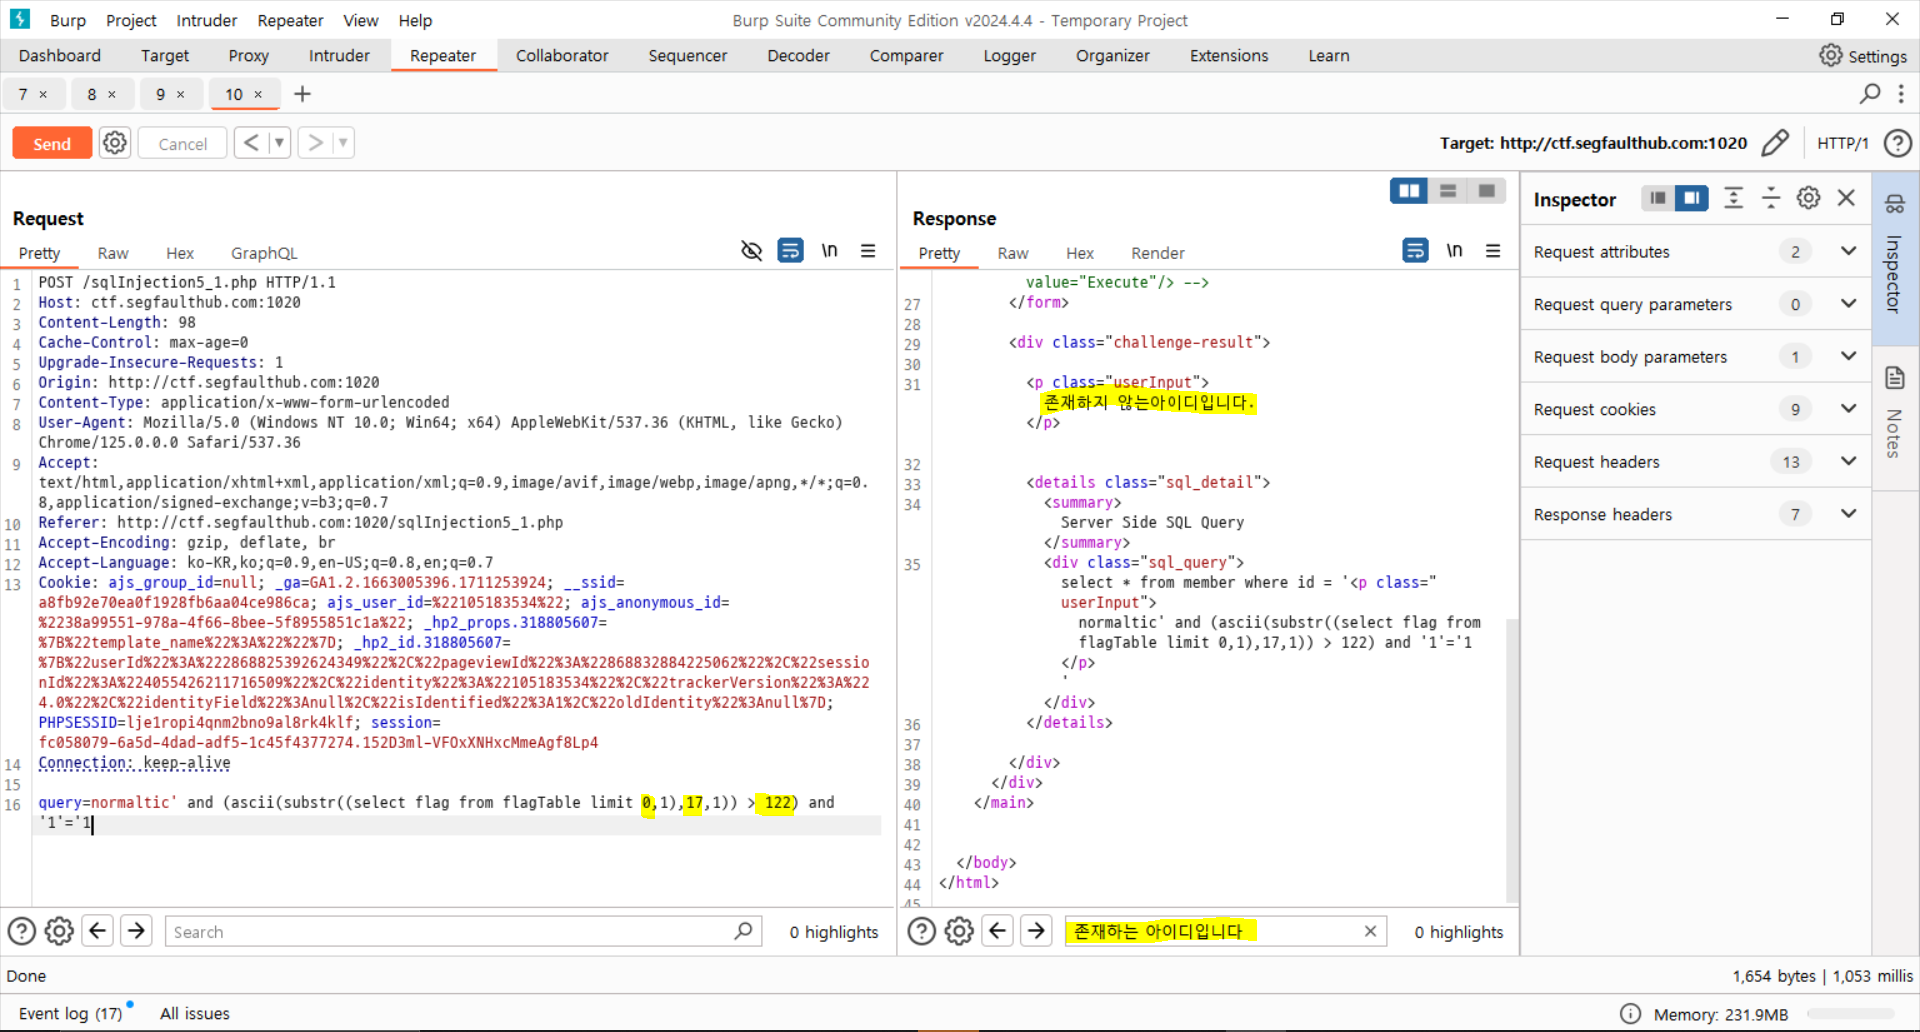Jump to previous response search match
This screenshot has width=1920, height=1032.
pos(997,931)
